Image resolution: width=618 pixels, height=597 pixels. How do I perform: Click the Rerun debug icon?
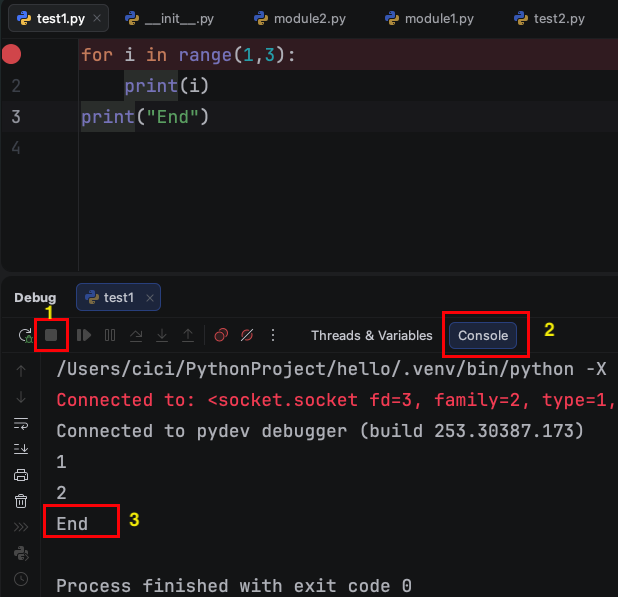pos(24,336)
